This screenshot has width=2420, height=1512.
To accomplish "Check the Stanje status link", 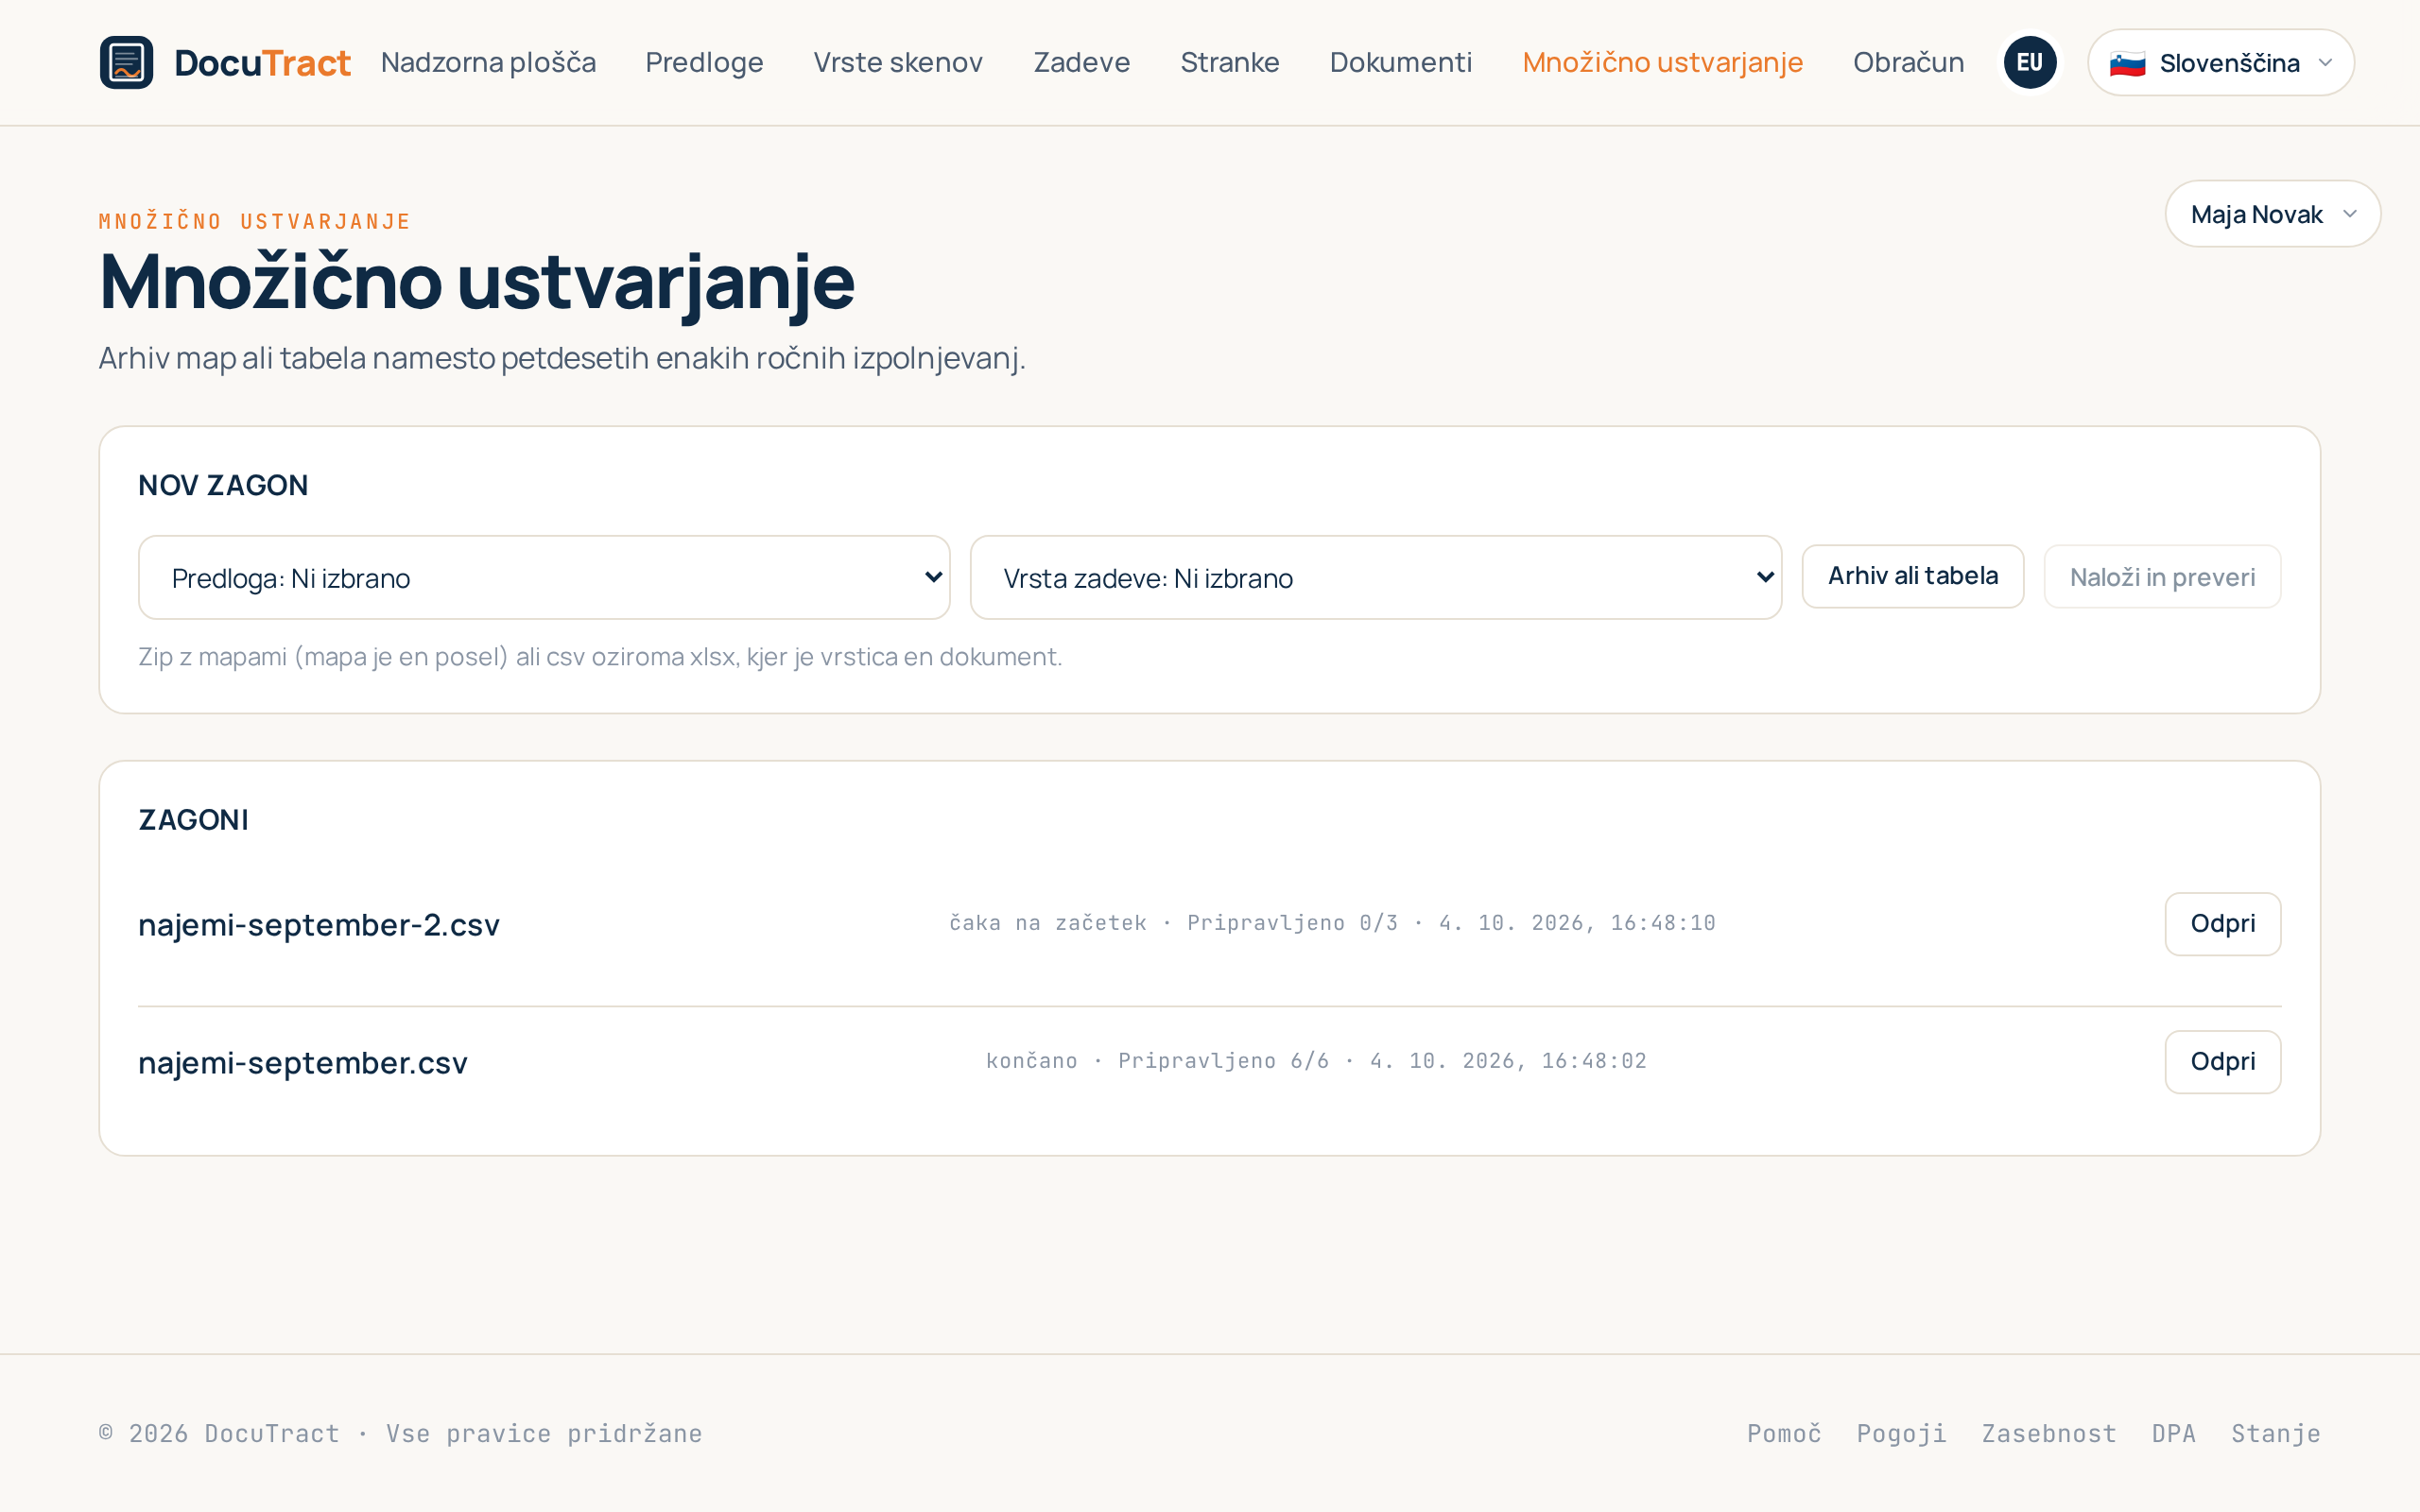I will click(x=2275, y=1433).
